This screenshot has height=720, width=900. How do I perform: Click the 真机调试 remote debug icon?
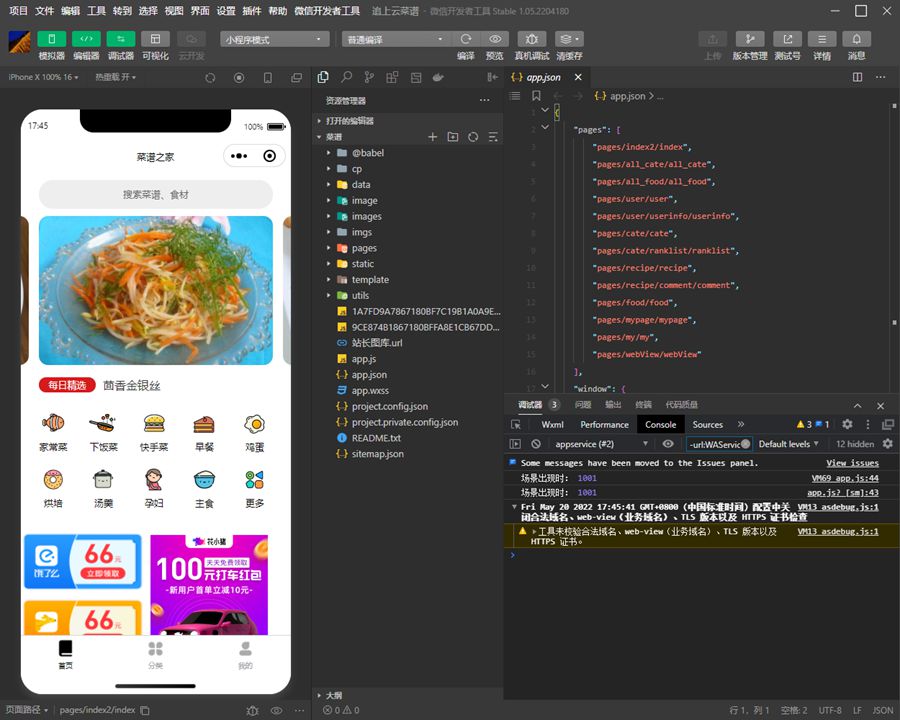(x=531, y=39)
